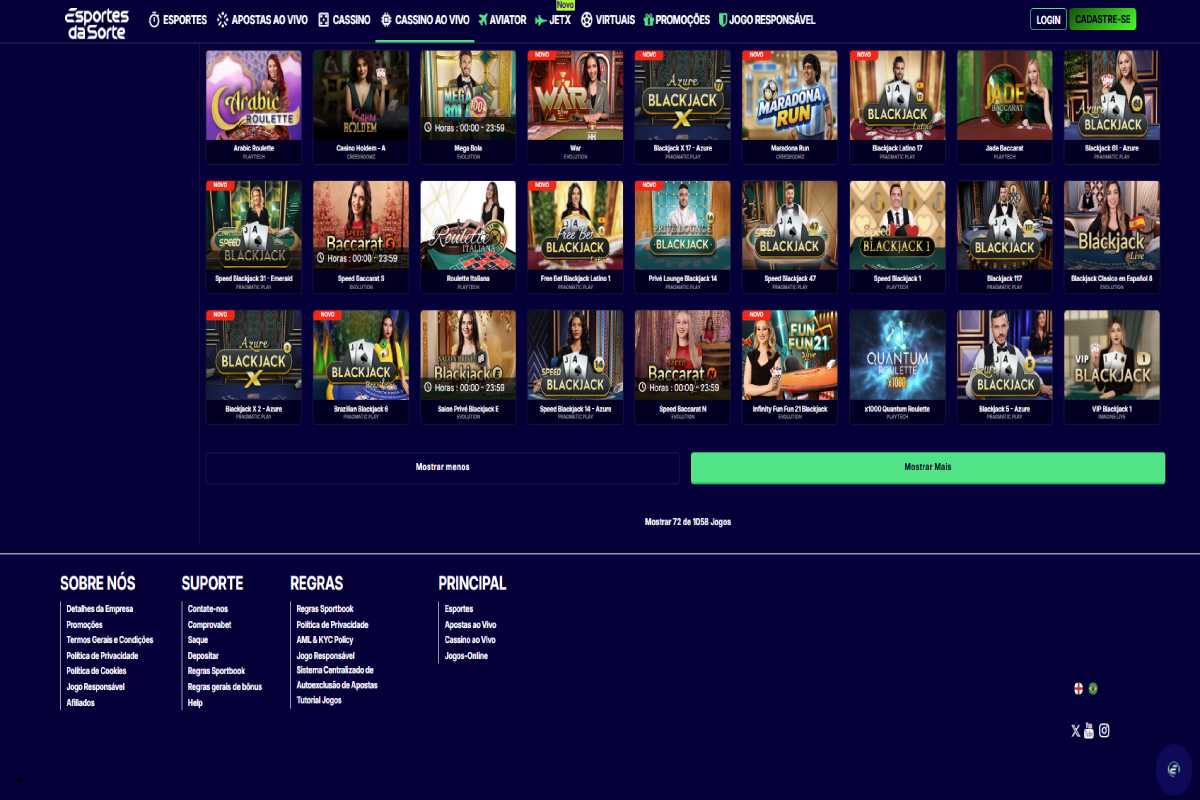Open the Regras gerais de bônus link
The width and height of the screenshot is (1200, 800).
tap(225, 687)
